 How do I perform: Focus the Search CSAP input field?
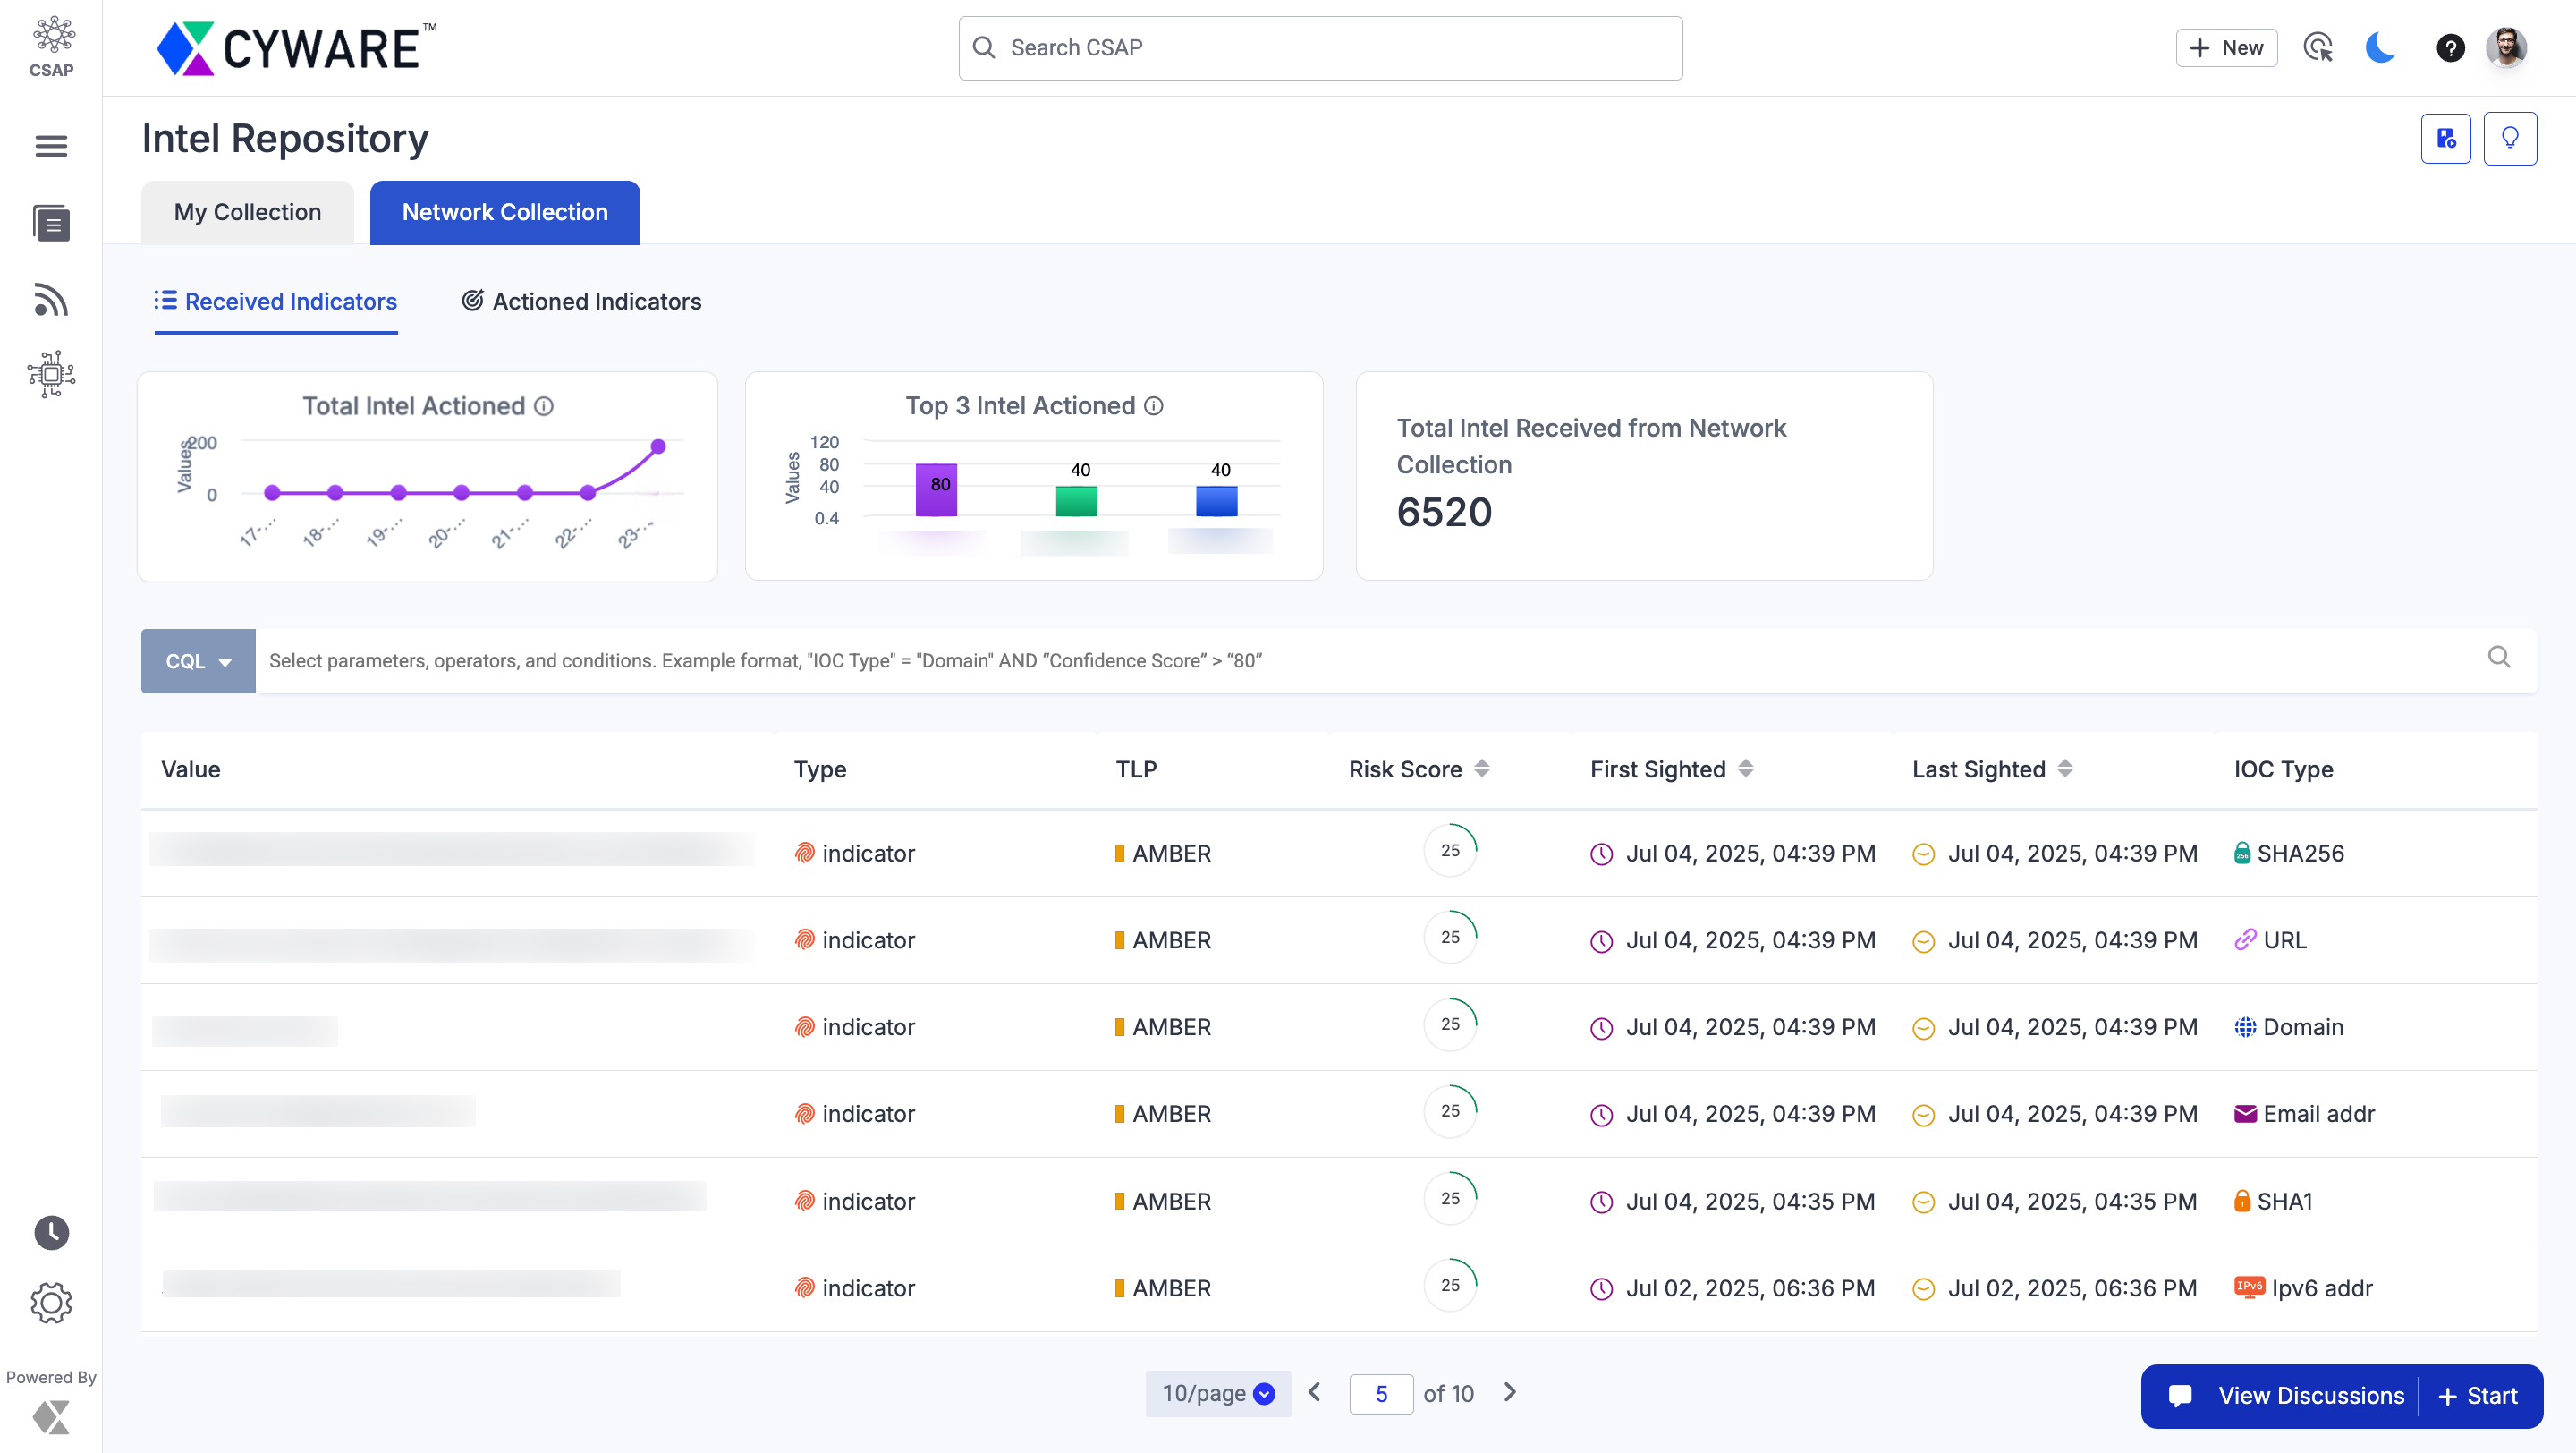click(1320, 48)
